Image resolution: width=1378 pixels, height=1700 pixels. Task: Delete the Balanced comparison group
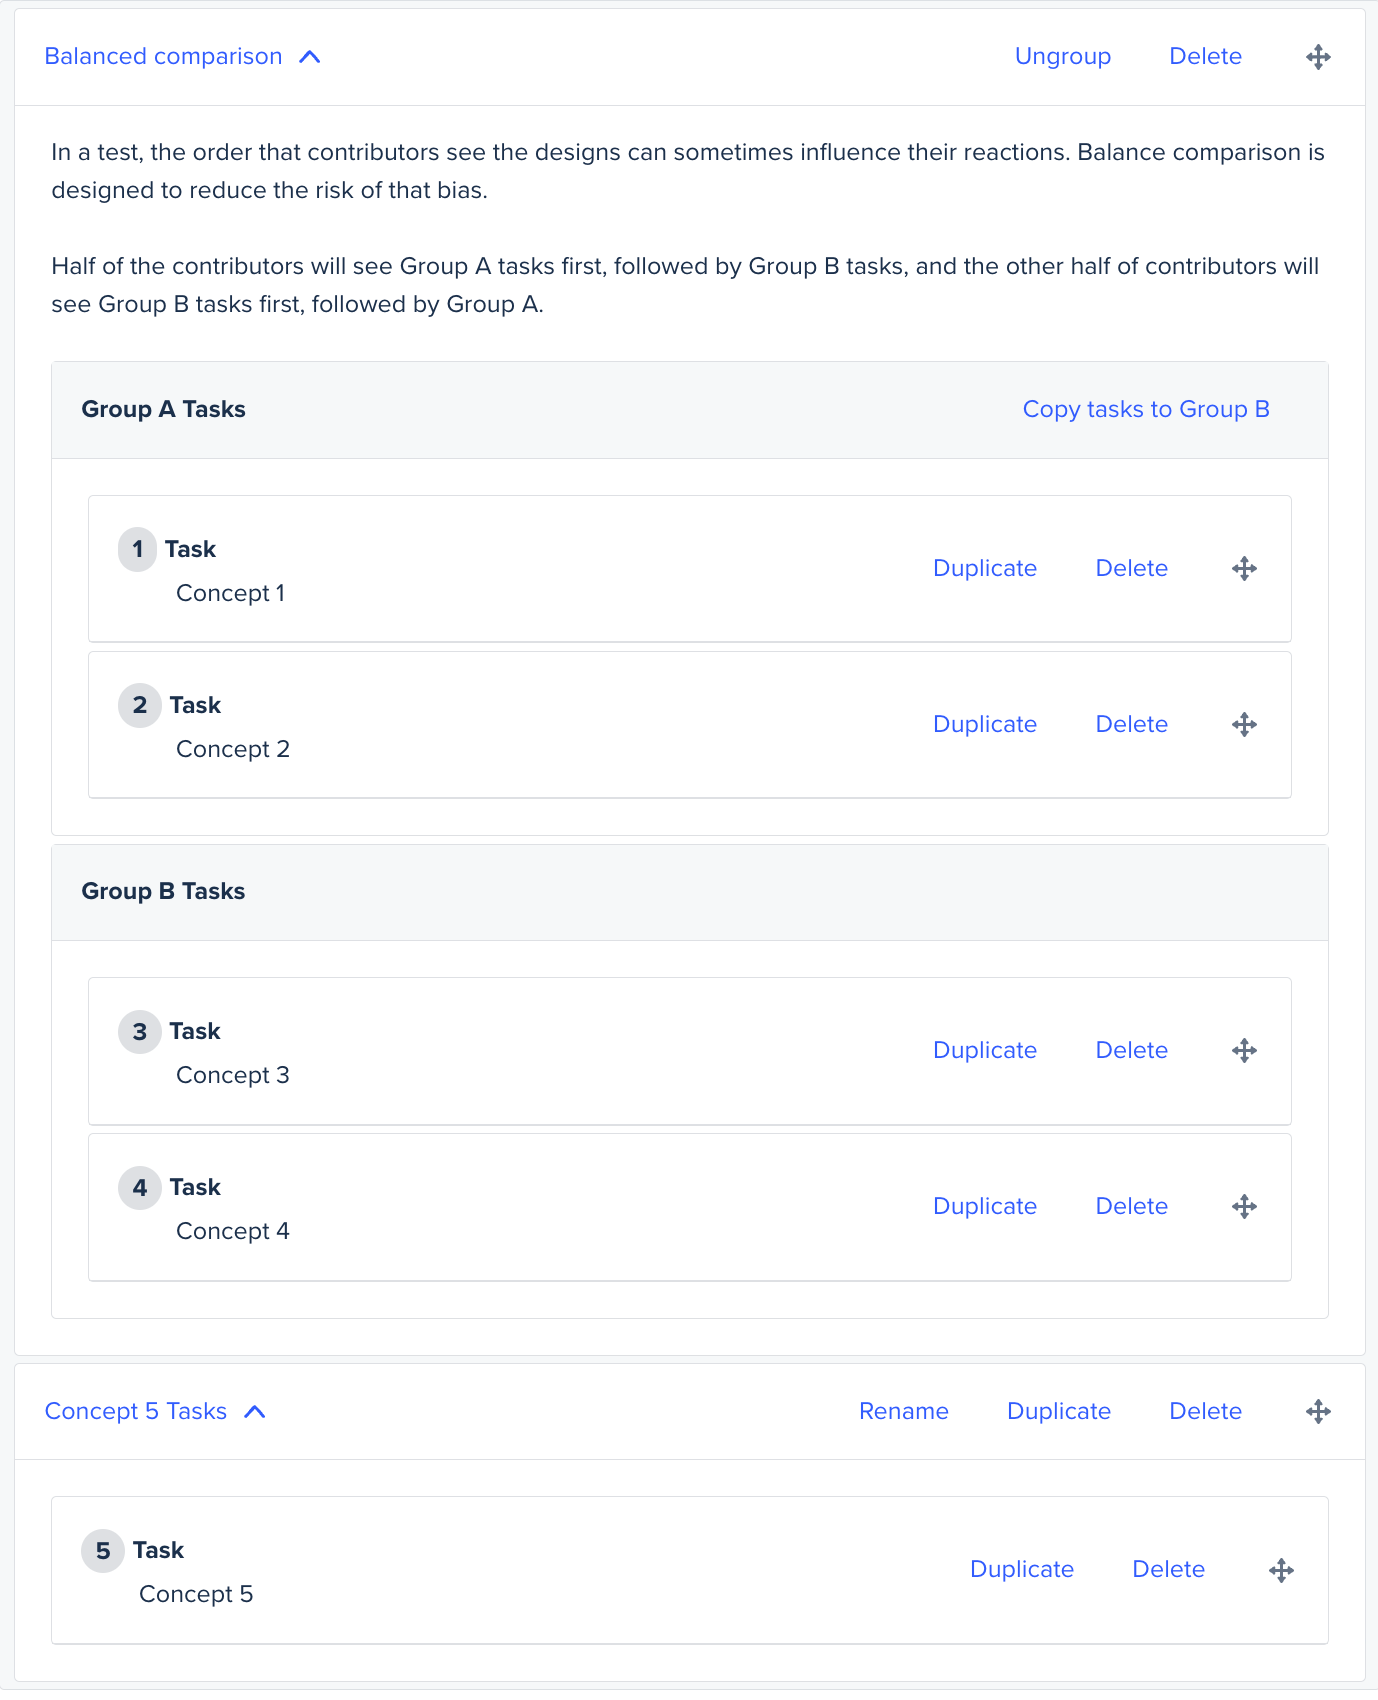click(x=1205, y=57)
